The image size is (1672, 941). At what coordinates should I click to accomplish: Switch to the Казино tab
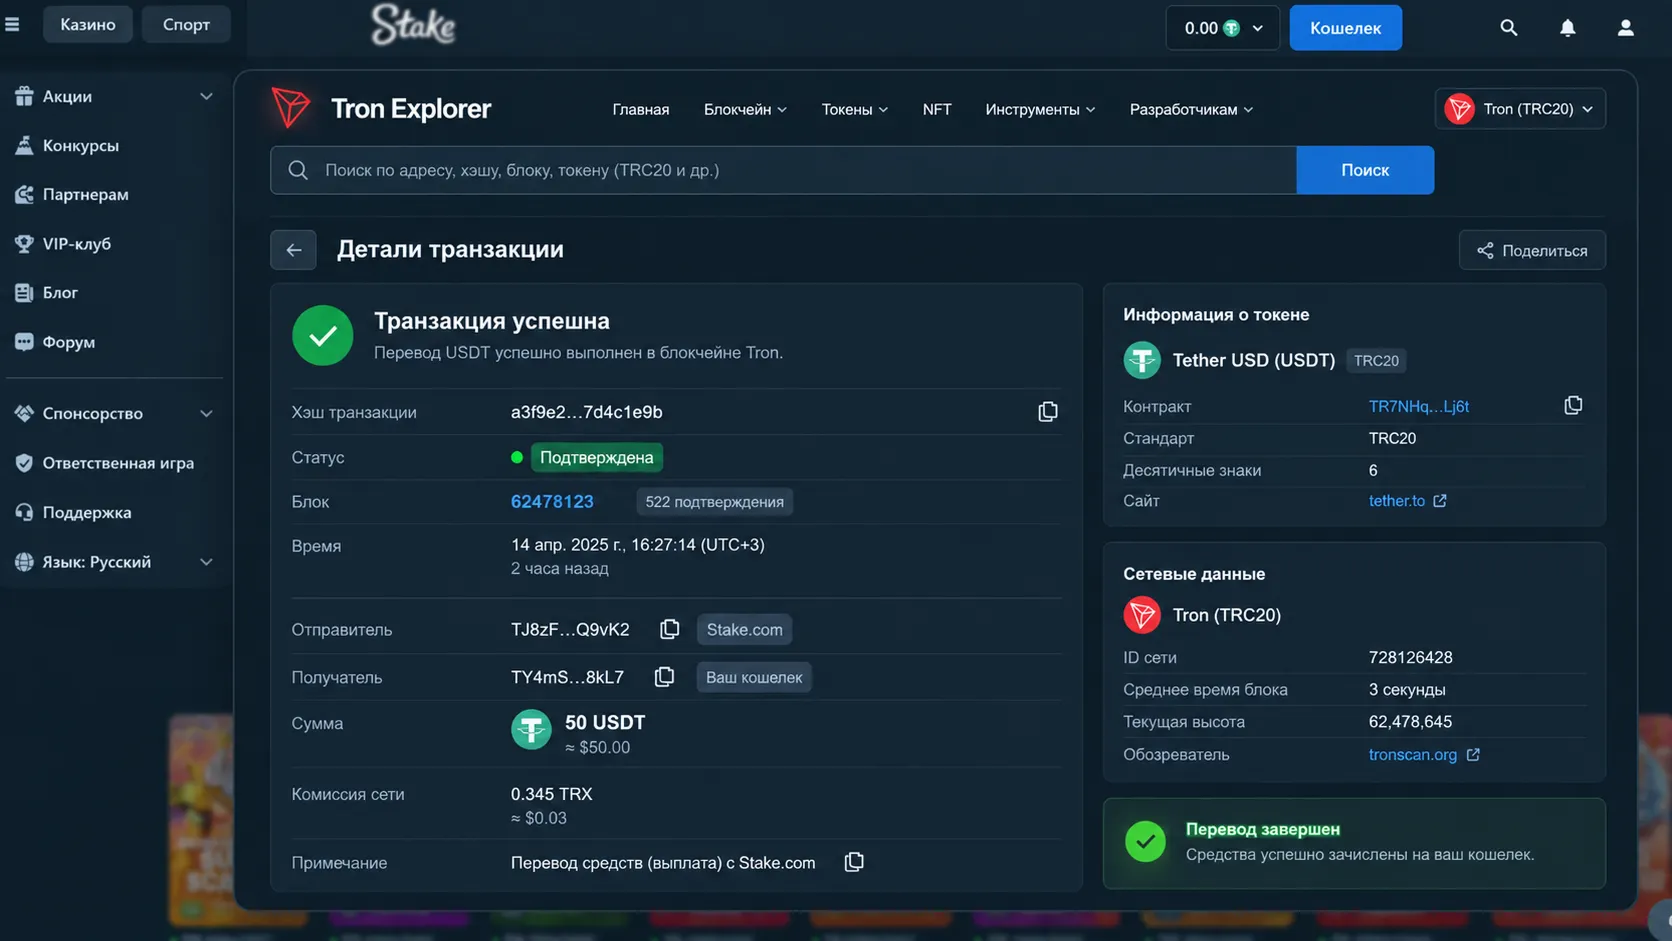point(88,24)
